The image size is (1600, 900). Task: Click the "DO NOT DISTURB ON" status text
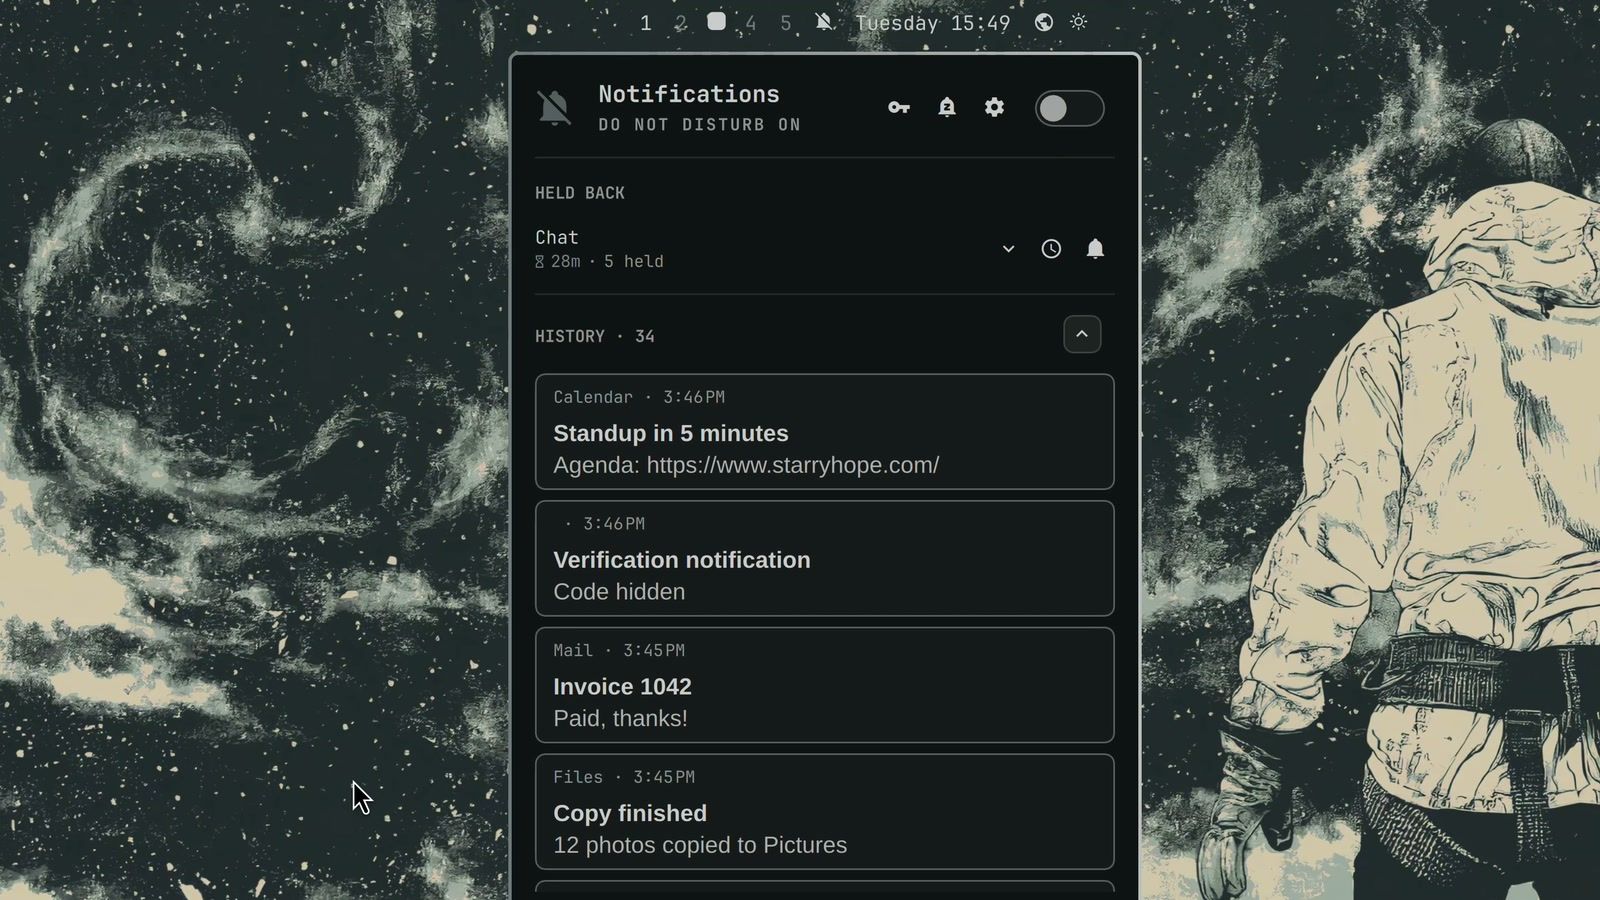coord(700,125)
